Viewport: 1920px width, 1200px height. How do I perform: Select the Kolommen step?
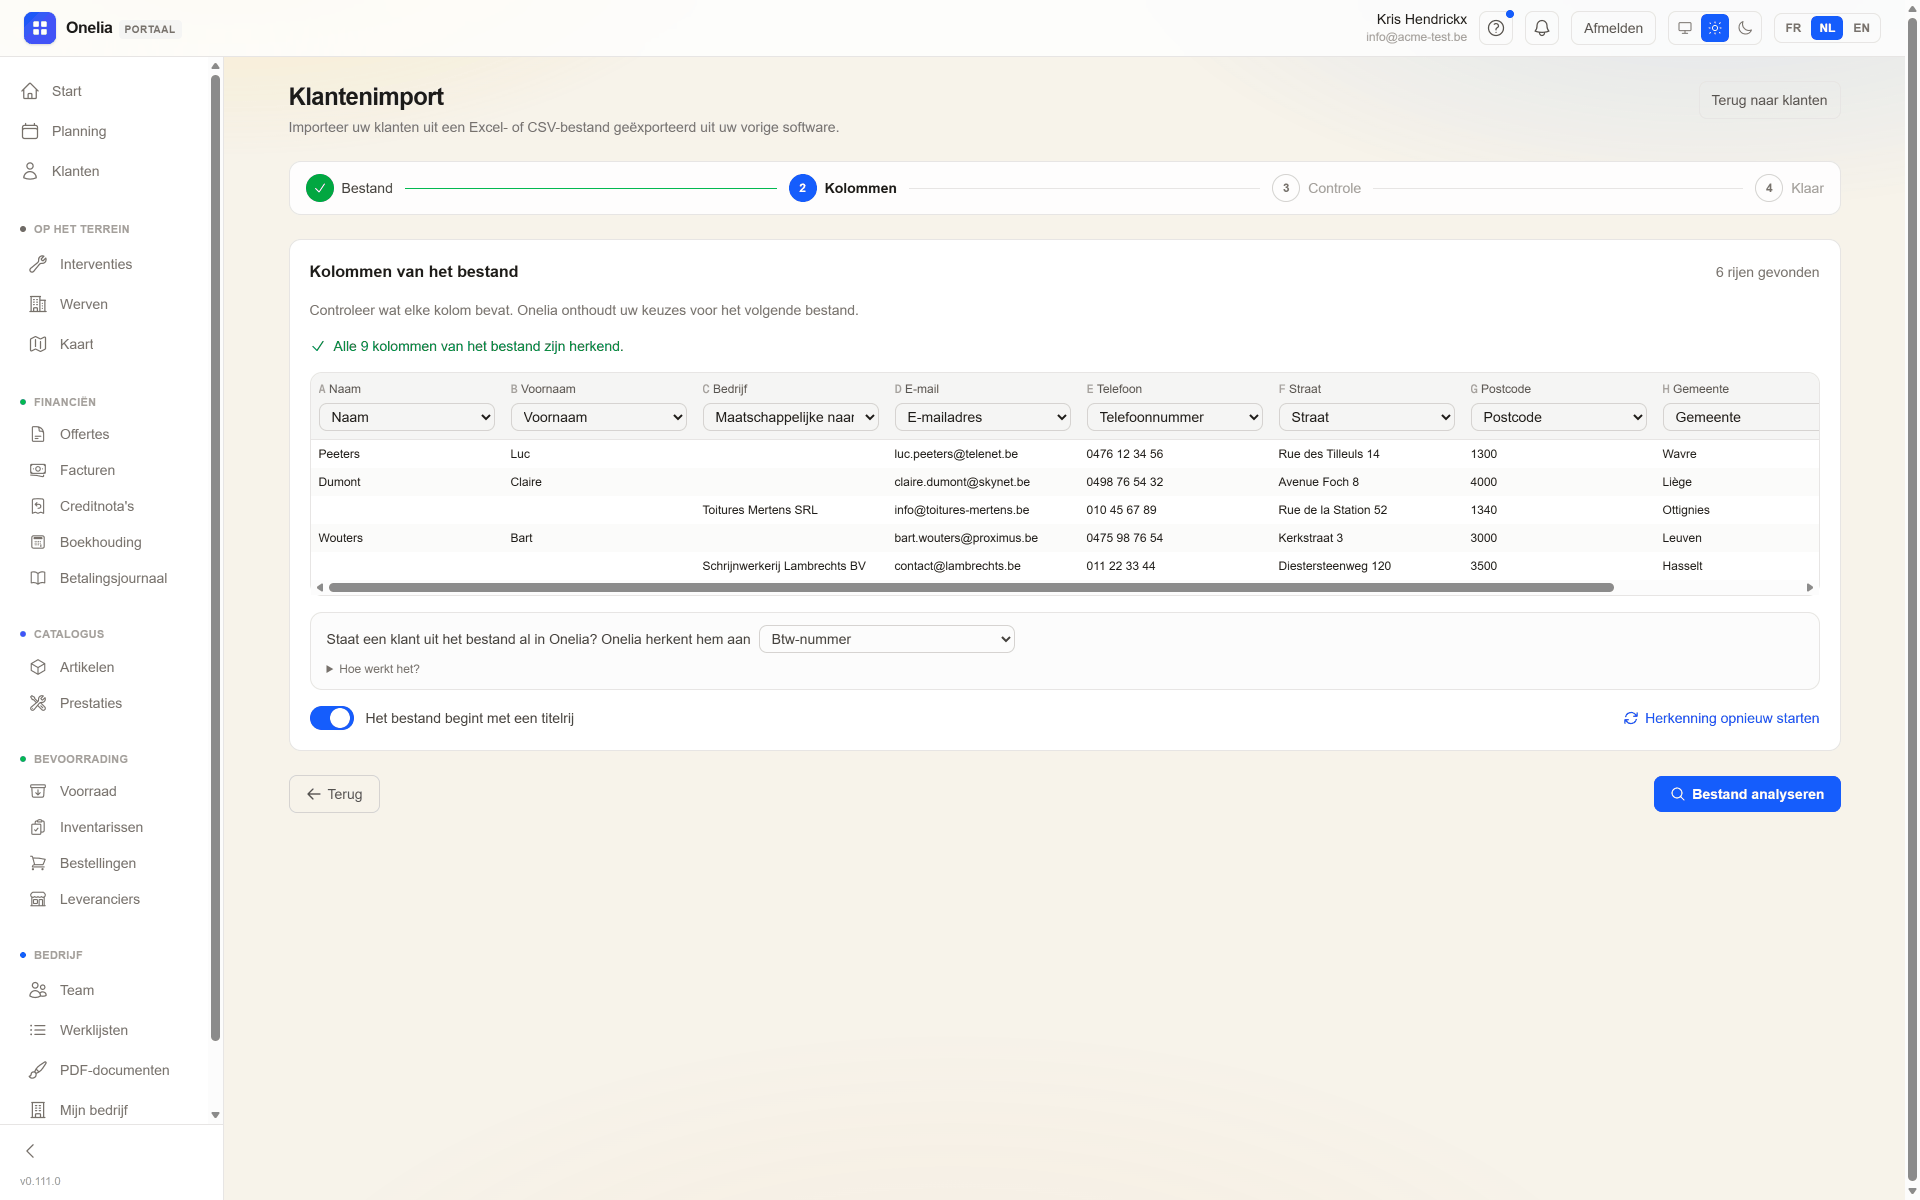pyautogui.click(x=843, y=188)
